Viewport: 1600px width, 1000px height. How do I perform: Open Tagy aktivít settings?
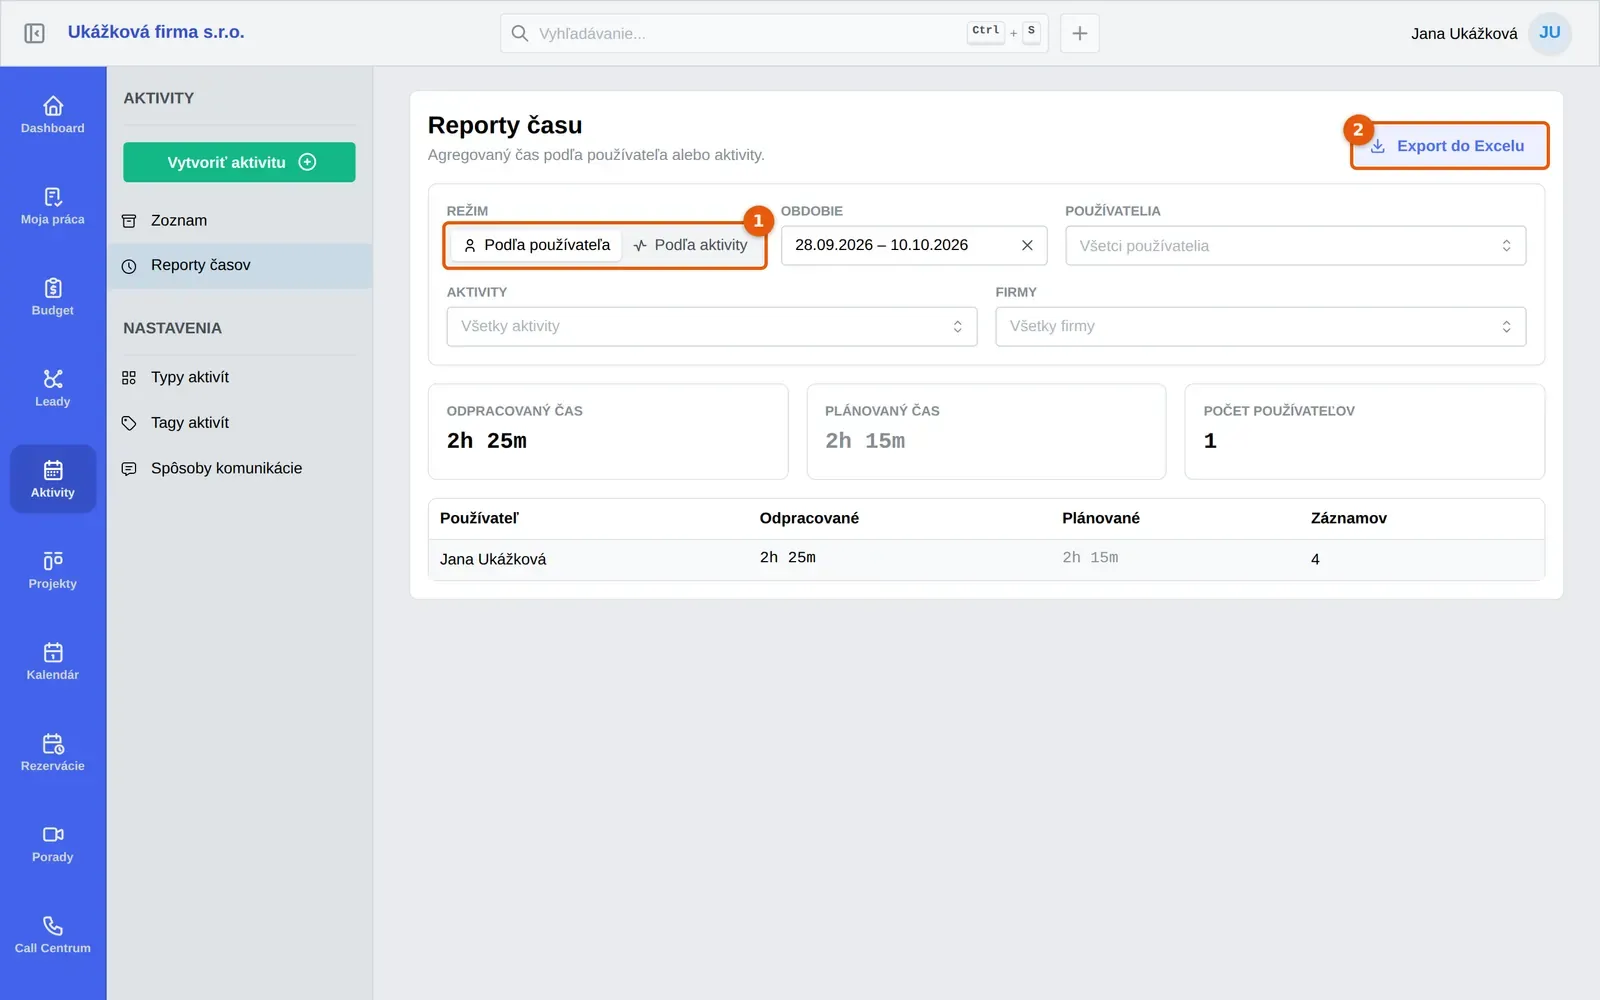click(240, 423)
